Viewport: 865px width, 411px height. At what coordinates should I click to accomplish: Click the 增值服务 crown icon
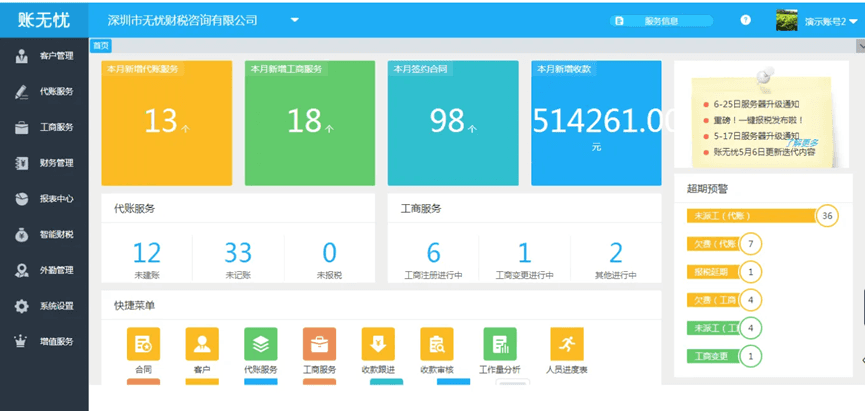coord(22,342)
